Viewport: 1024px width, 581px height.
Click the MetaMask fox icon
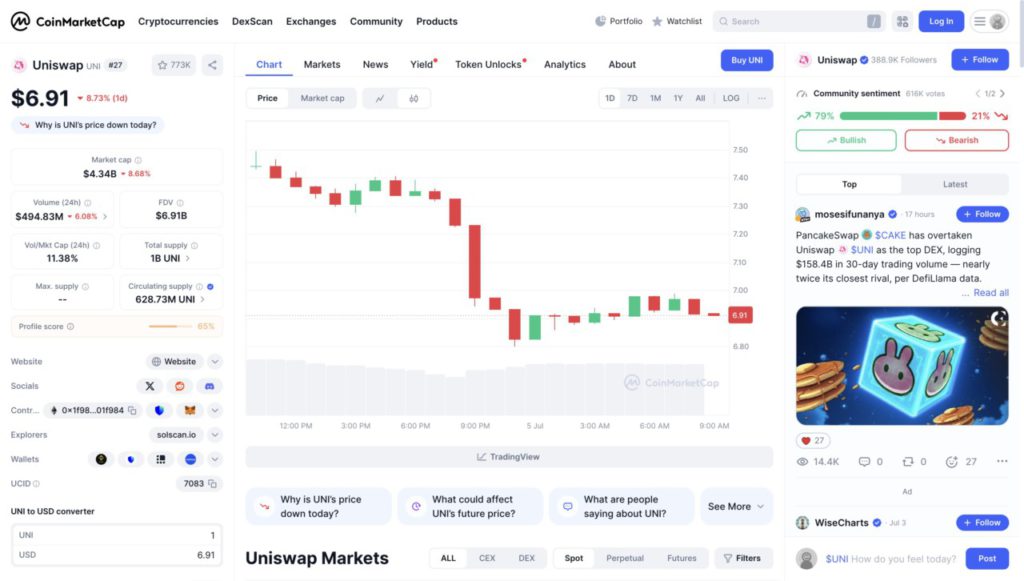pyautogui.click(x=189, y=410)
